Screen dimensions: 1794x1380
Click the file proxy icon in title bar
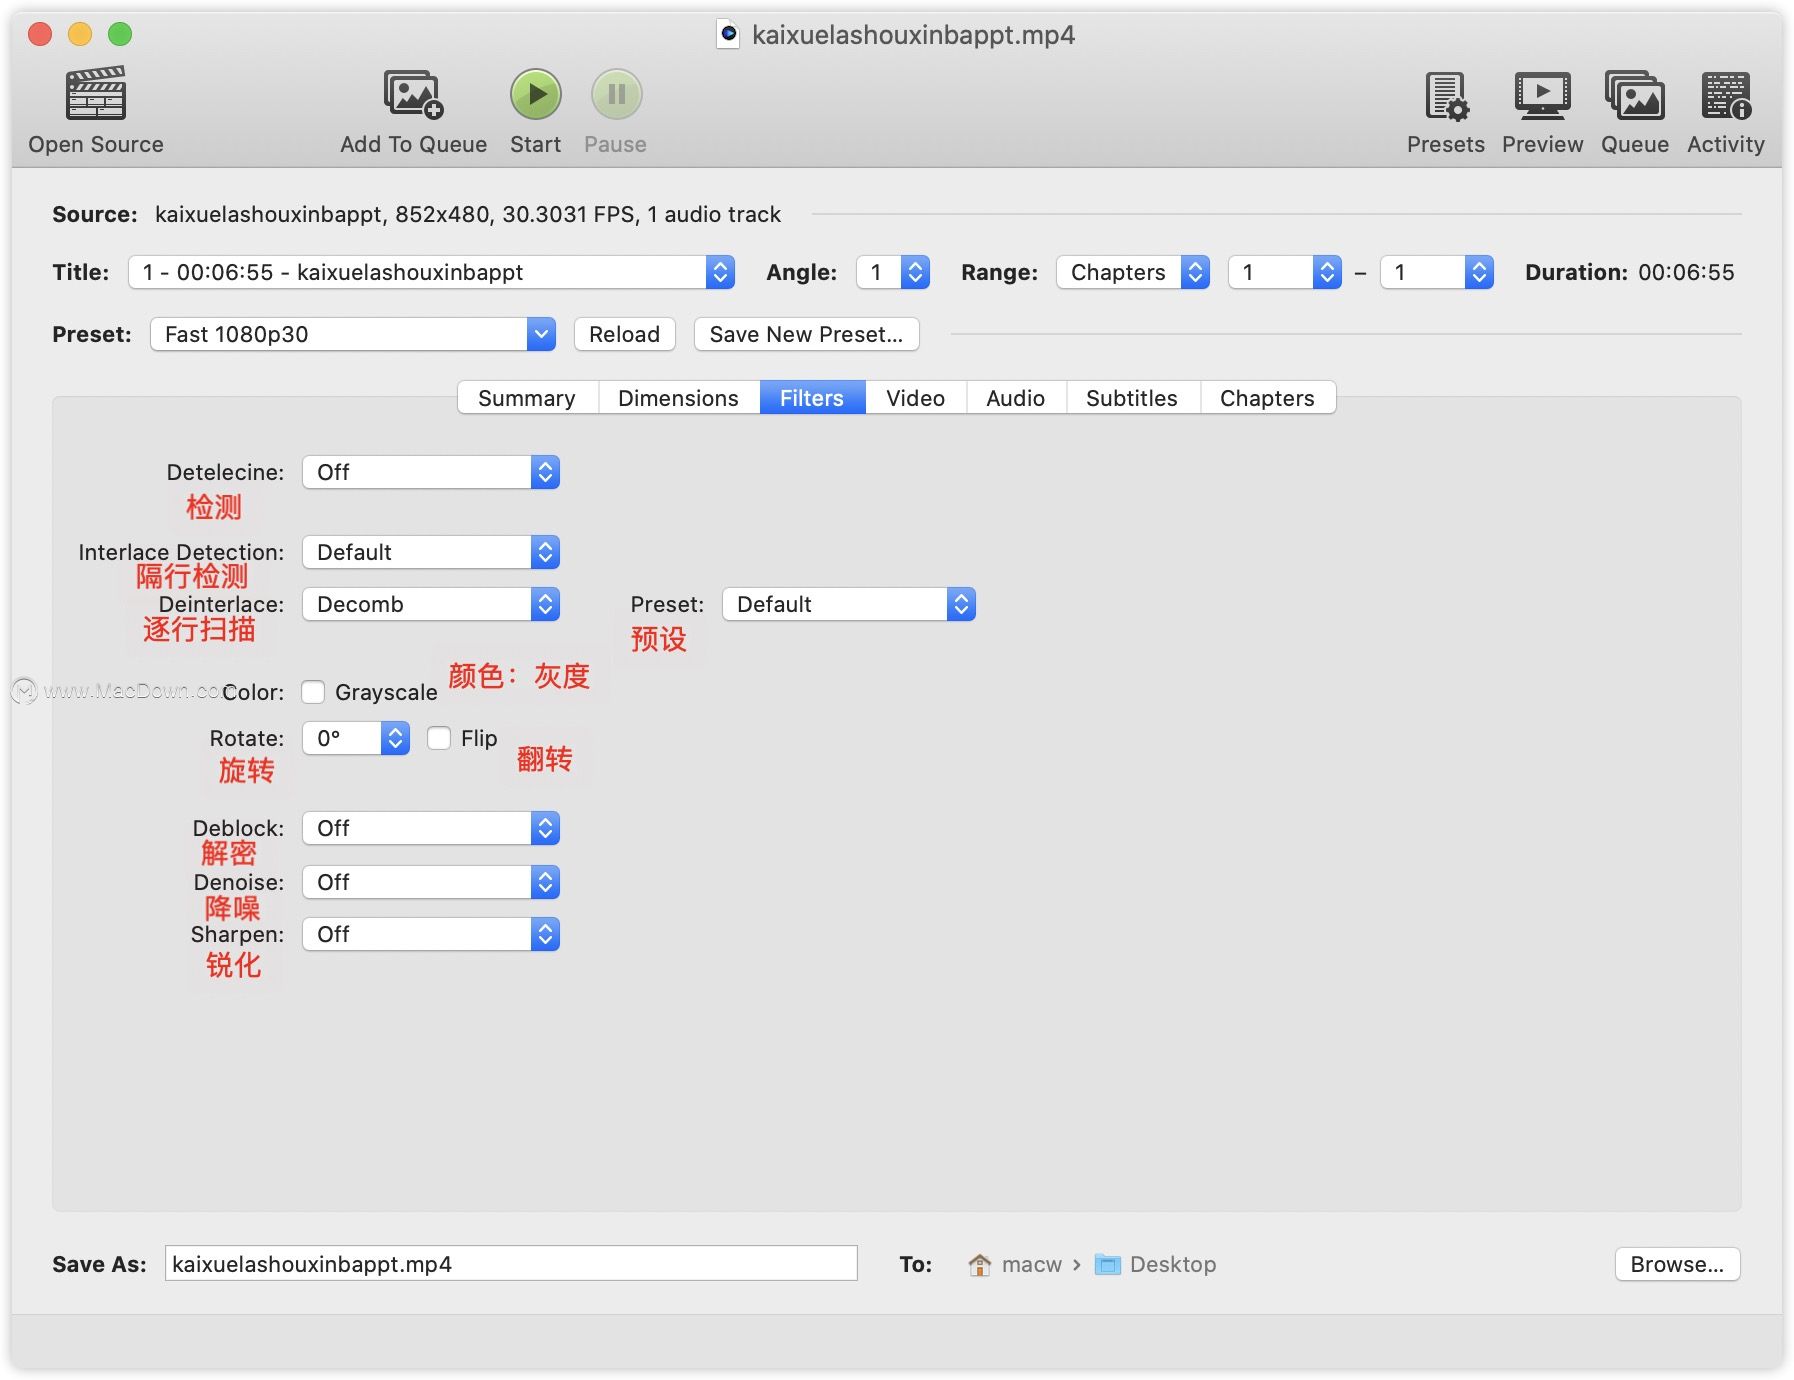pos(729,35)
